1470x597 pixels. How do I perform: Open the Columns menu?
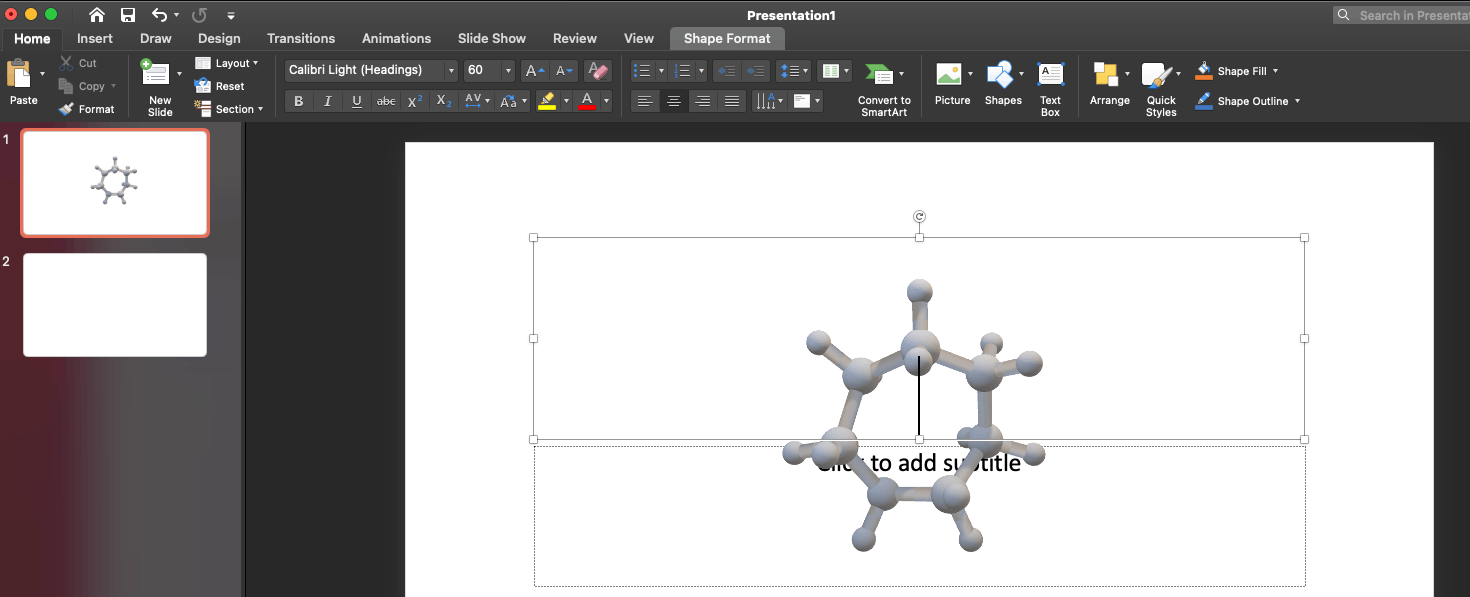[834, 71]
